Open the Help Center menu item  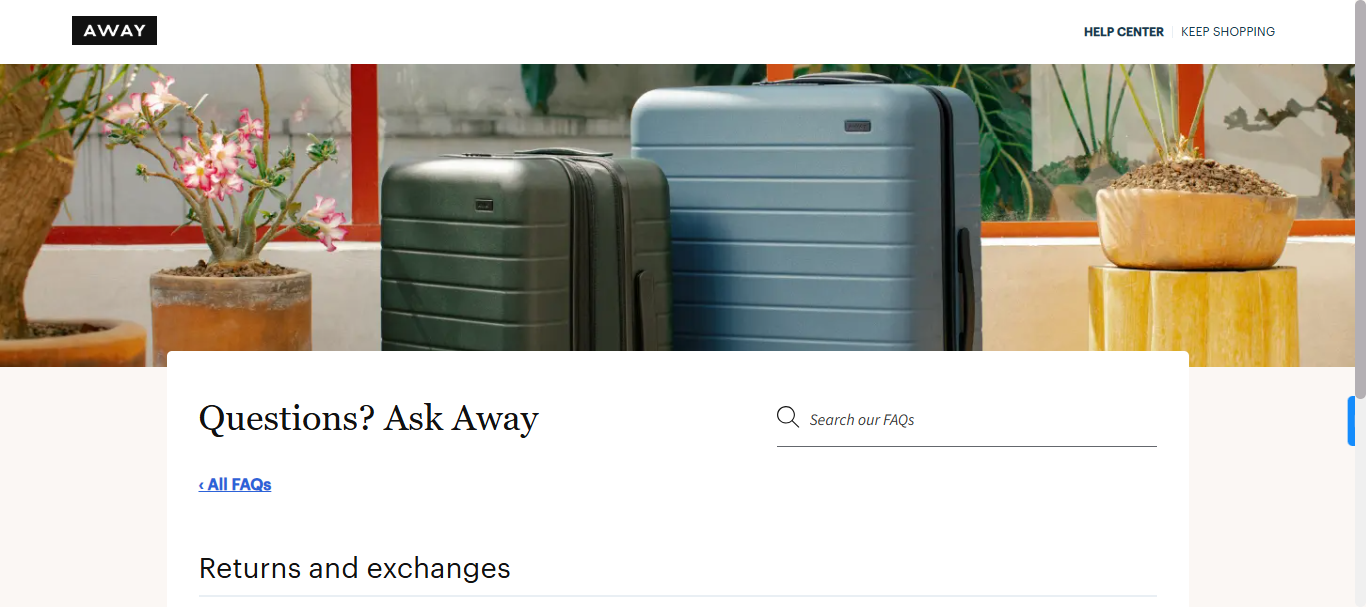click(x=1123, y=32)
